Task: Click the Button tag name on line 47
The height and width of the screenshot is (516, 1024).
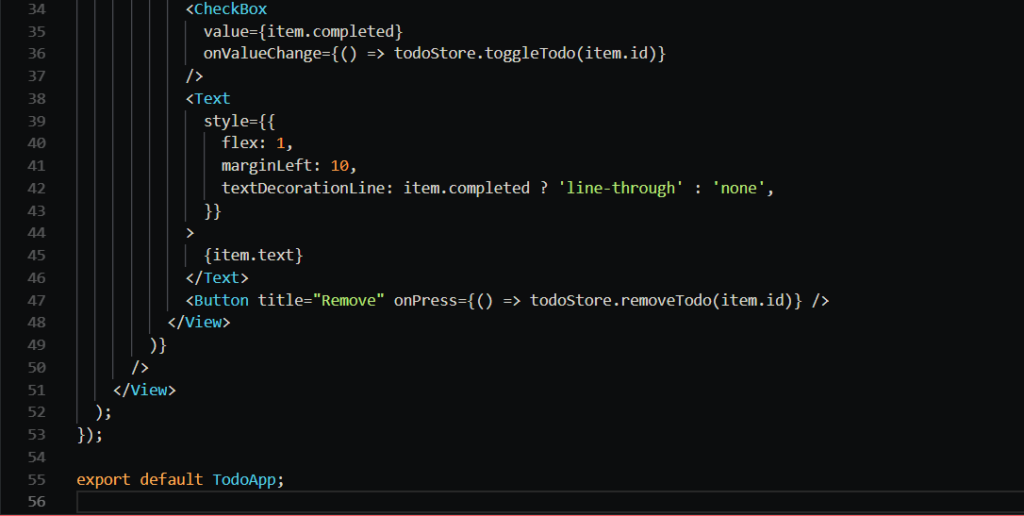Action: [x=221, y=300]
